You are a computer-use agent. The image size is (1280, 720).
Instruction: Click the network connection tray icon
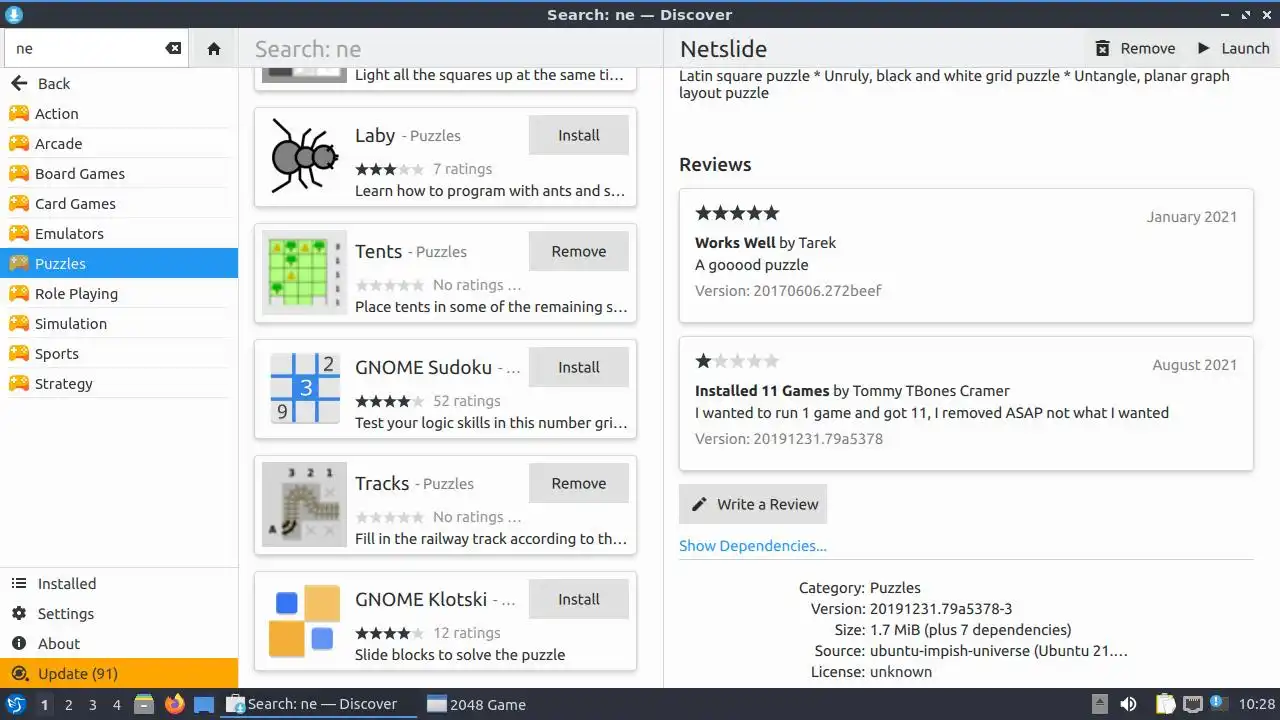[1192, 704]
